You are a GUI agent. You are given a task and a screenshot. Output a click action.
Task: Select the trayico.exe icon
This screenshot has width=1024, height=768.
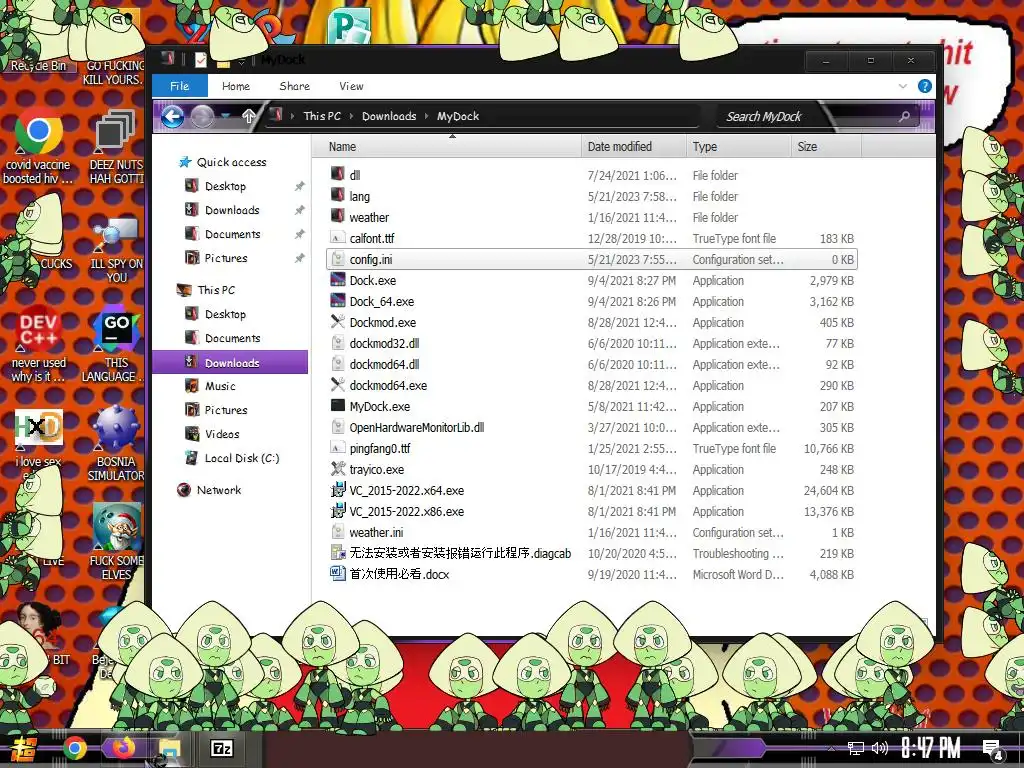[x=338, y=469]
